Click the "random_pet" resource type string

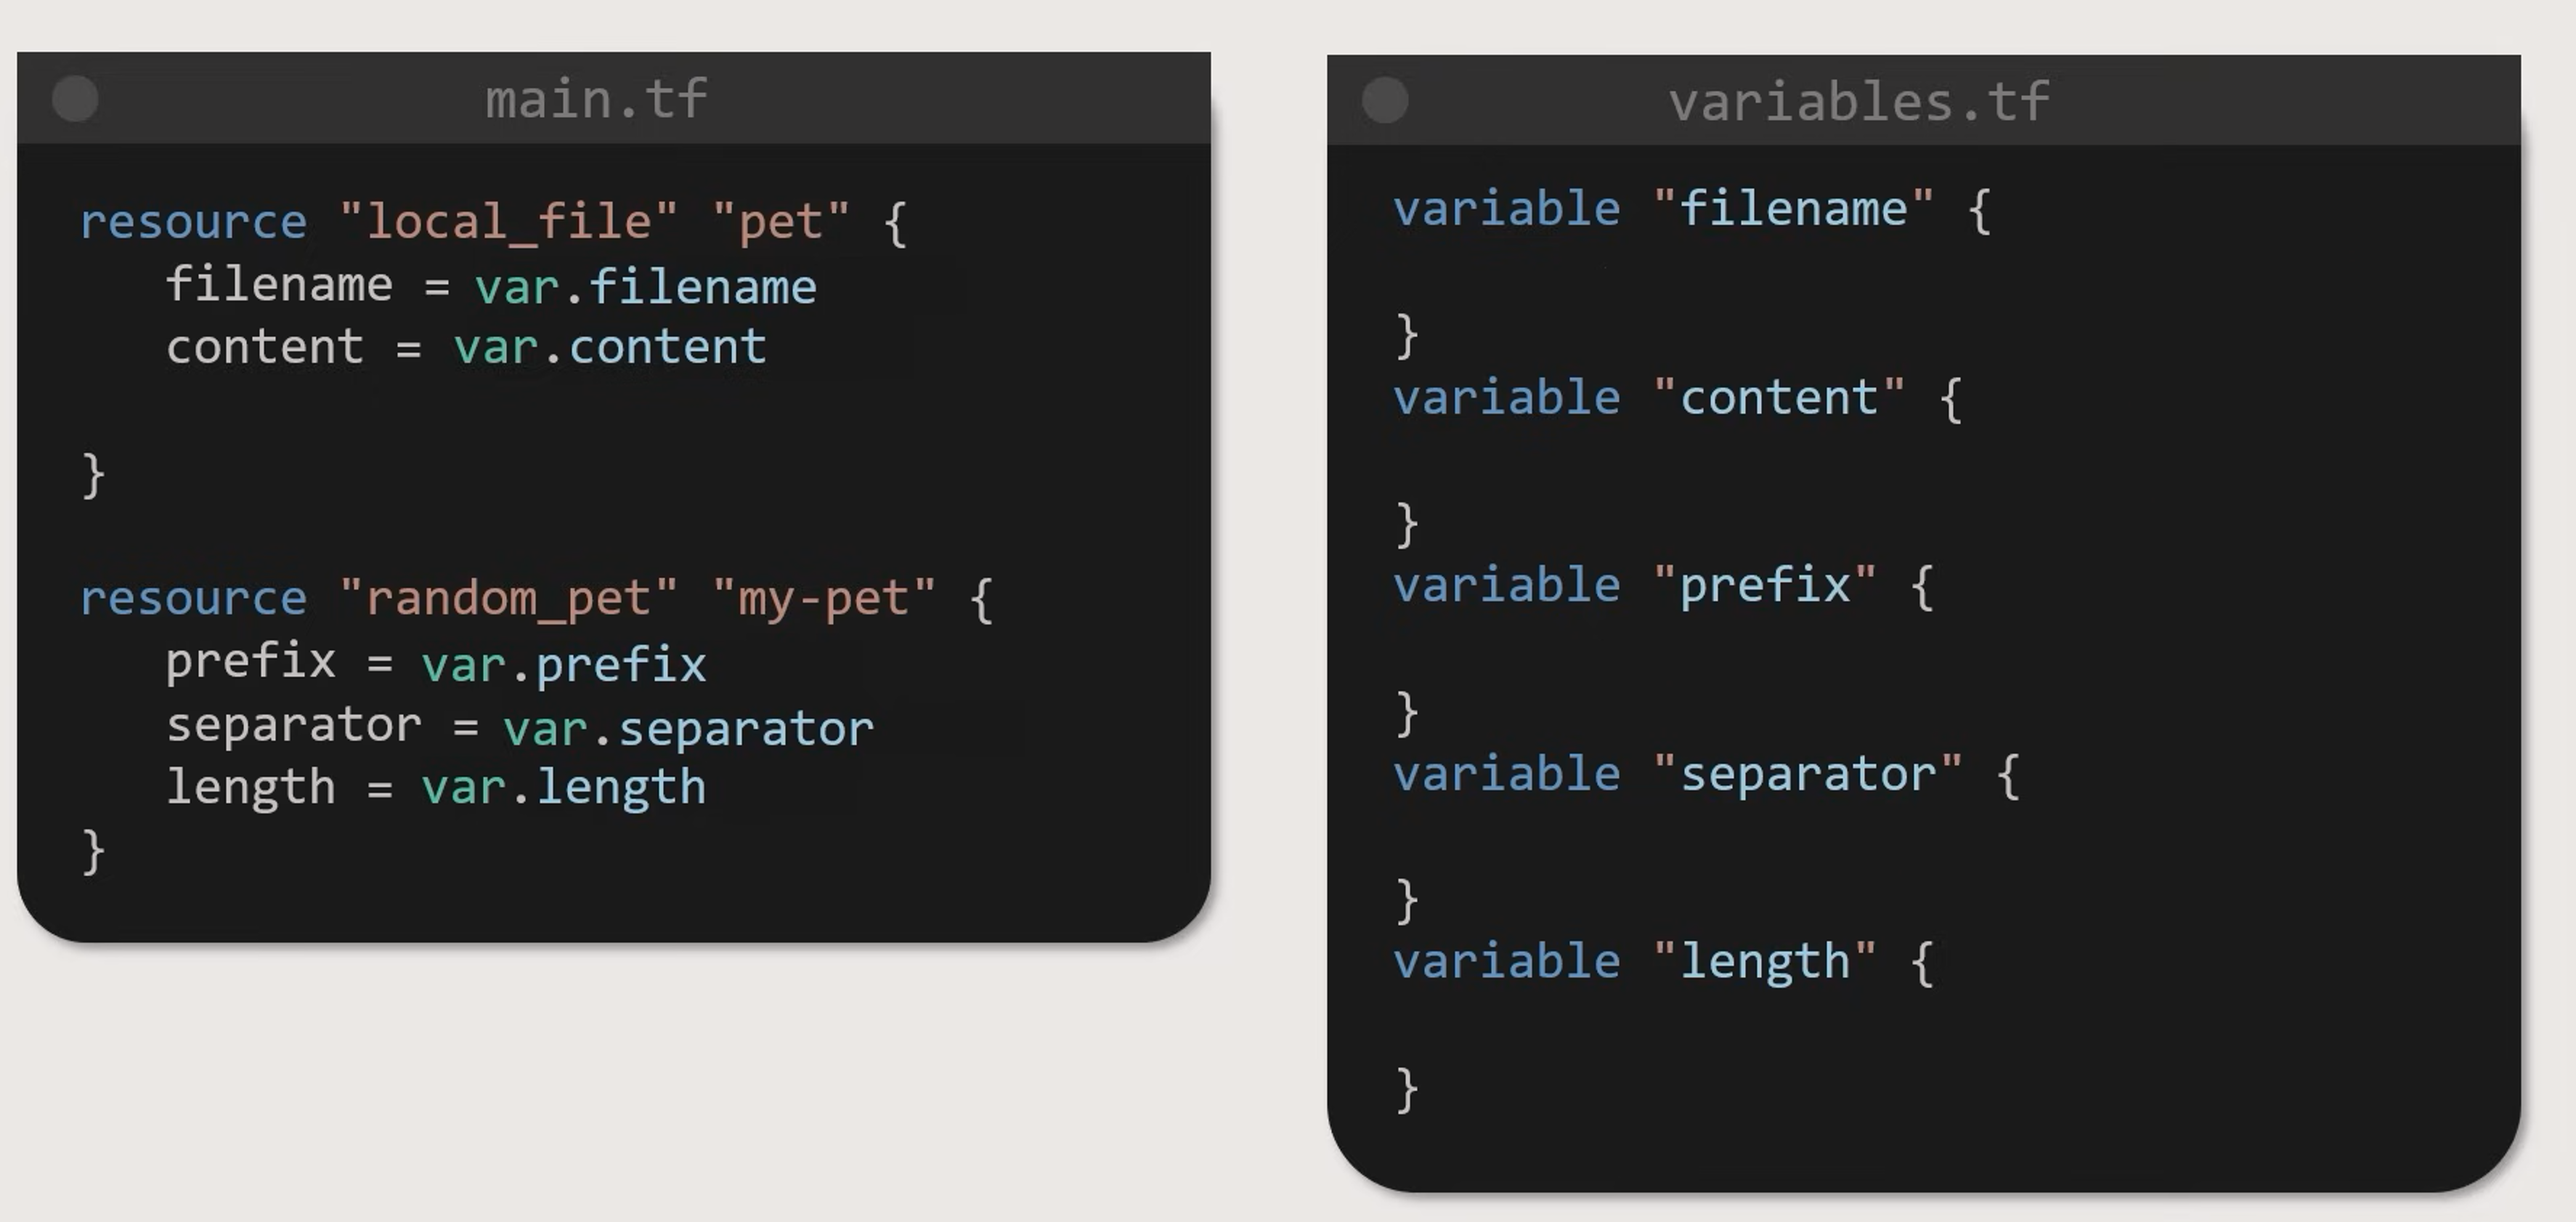tap(508, 598)
